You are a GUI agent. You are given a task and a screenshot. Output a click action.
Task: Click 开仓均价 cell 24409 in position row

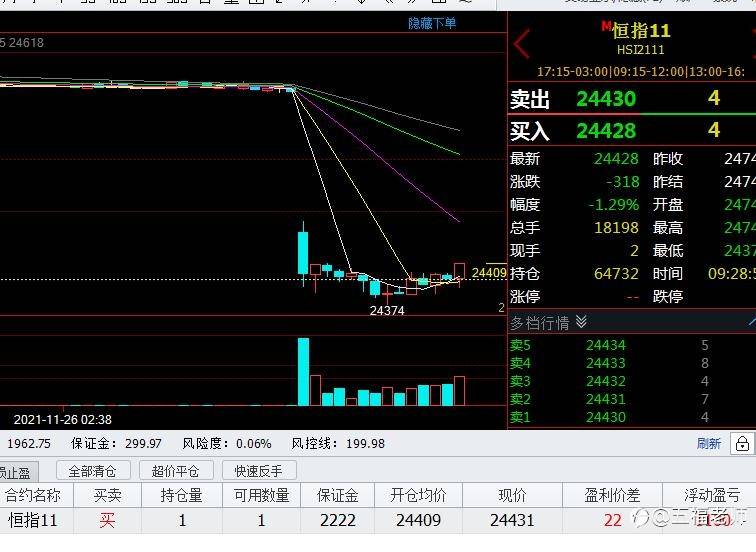(418, 521)
